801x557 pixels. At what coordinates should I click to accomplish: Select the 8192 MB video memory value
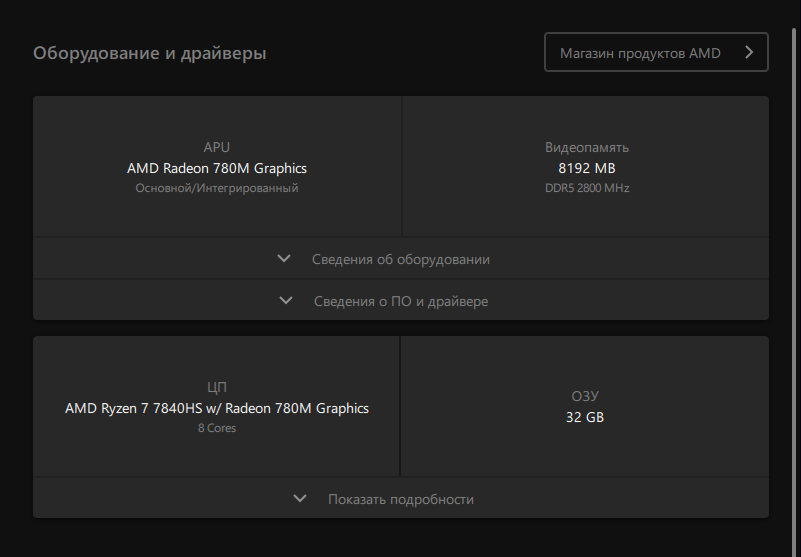coord(587,168)
